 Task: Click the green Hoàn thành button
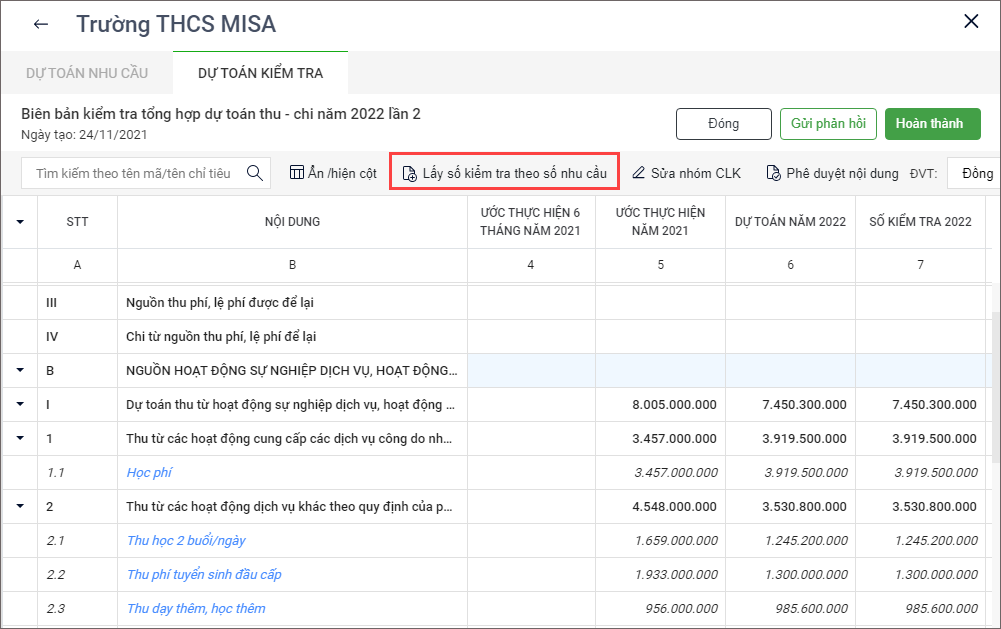[932, 124]
